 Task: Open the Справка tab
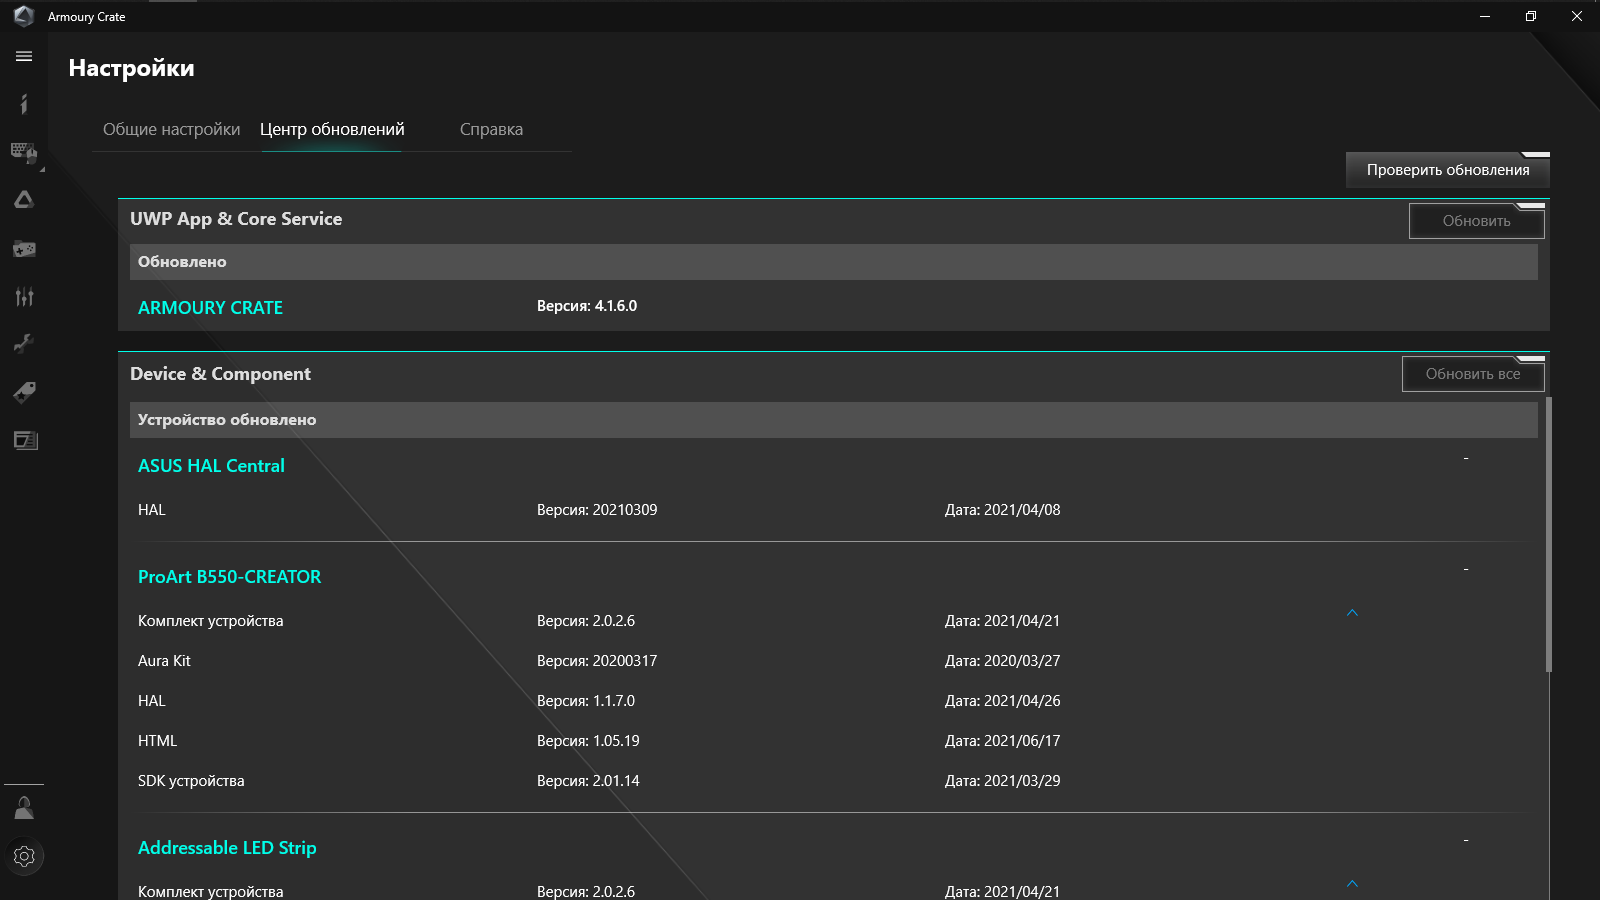(x=491, y=129)
